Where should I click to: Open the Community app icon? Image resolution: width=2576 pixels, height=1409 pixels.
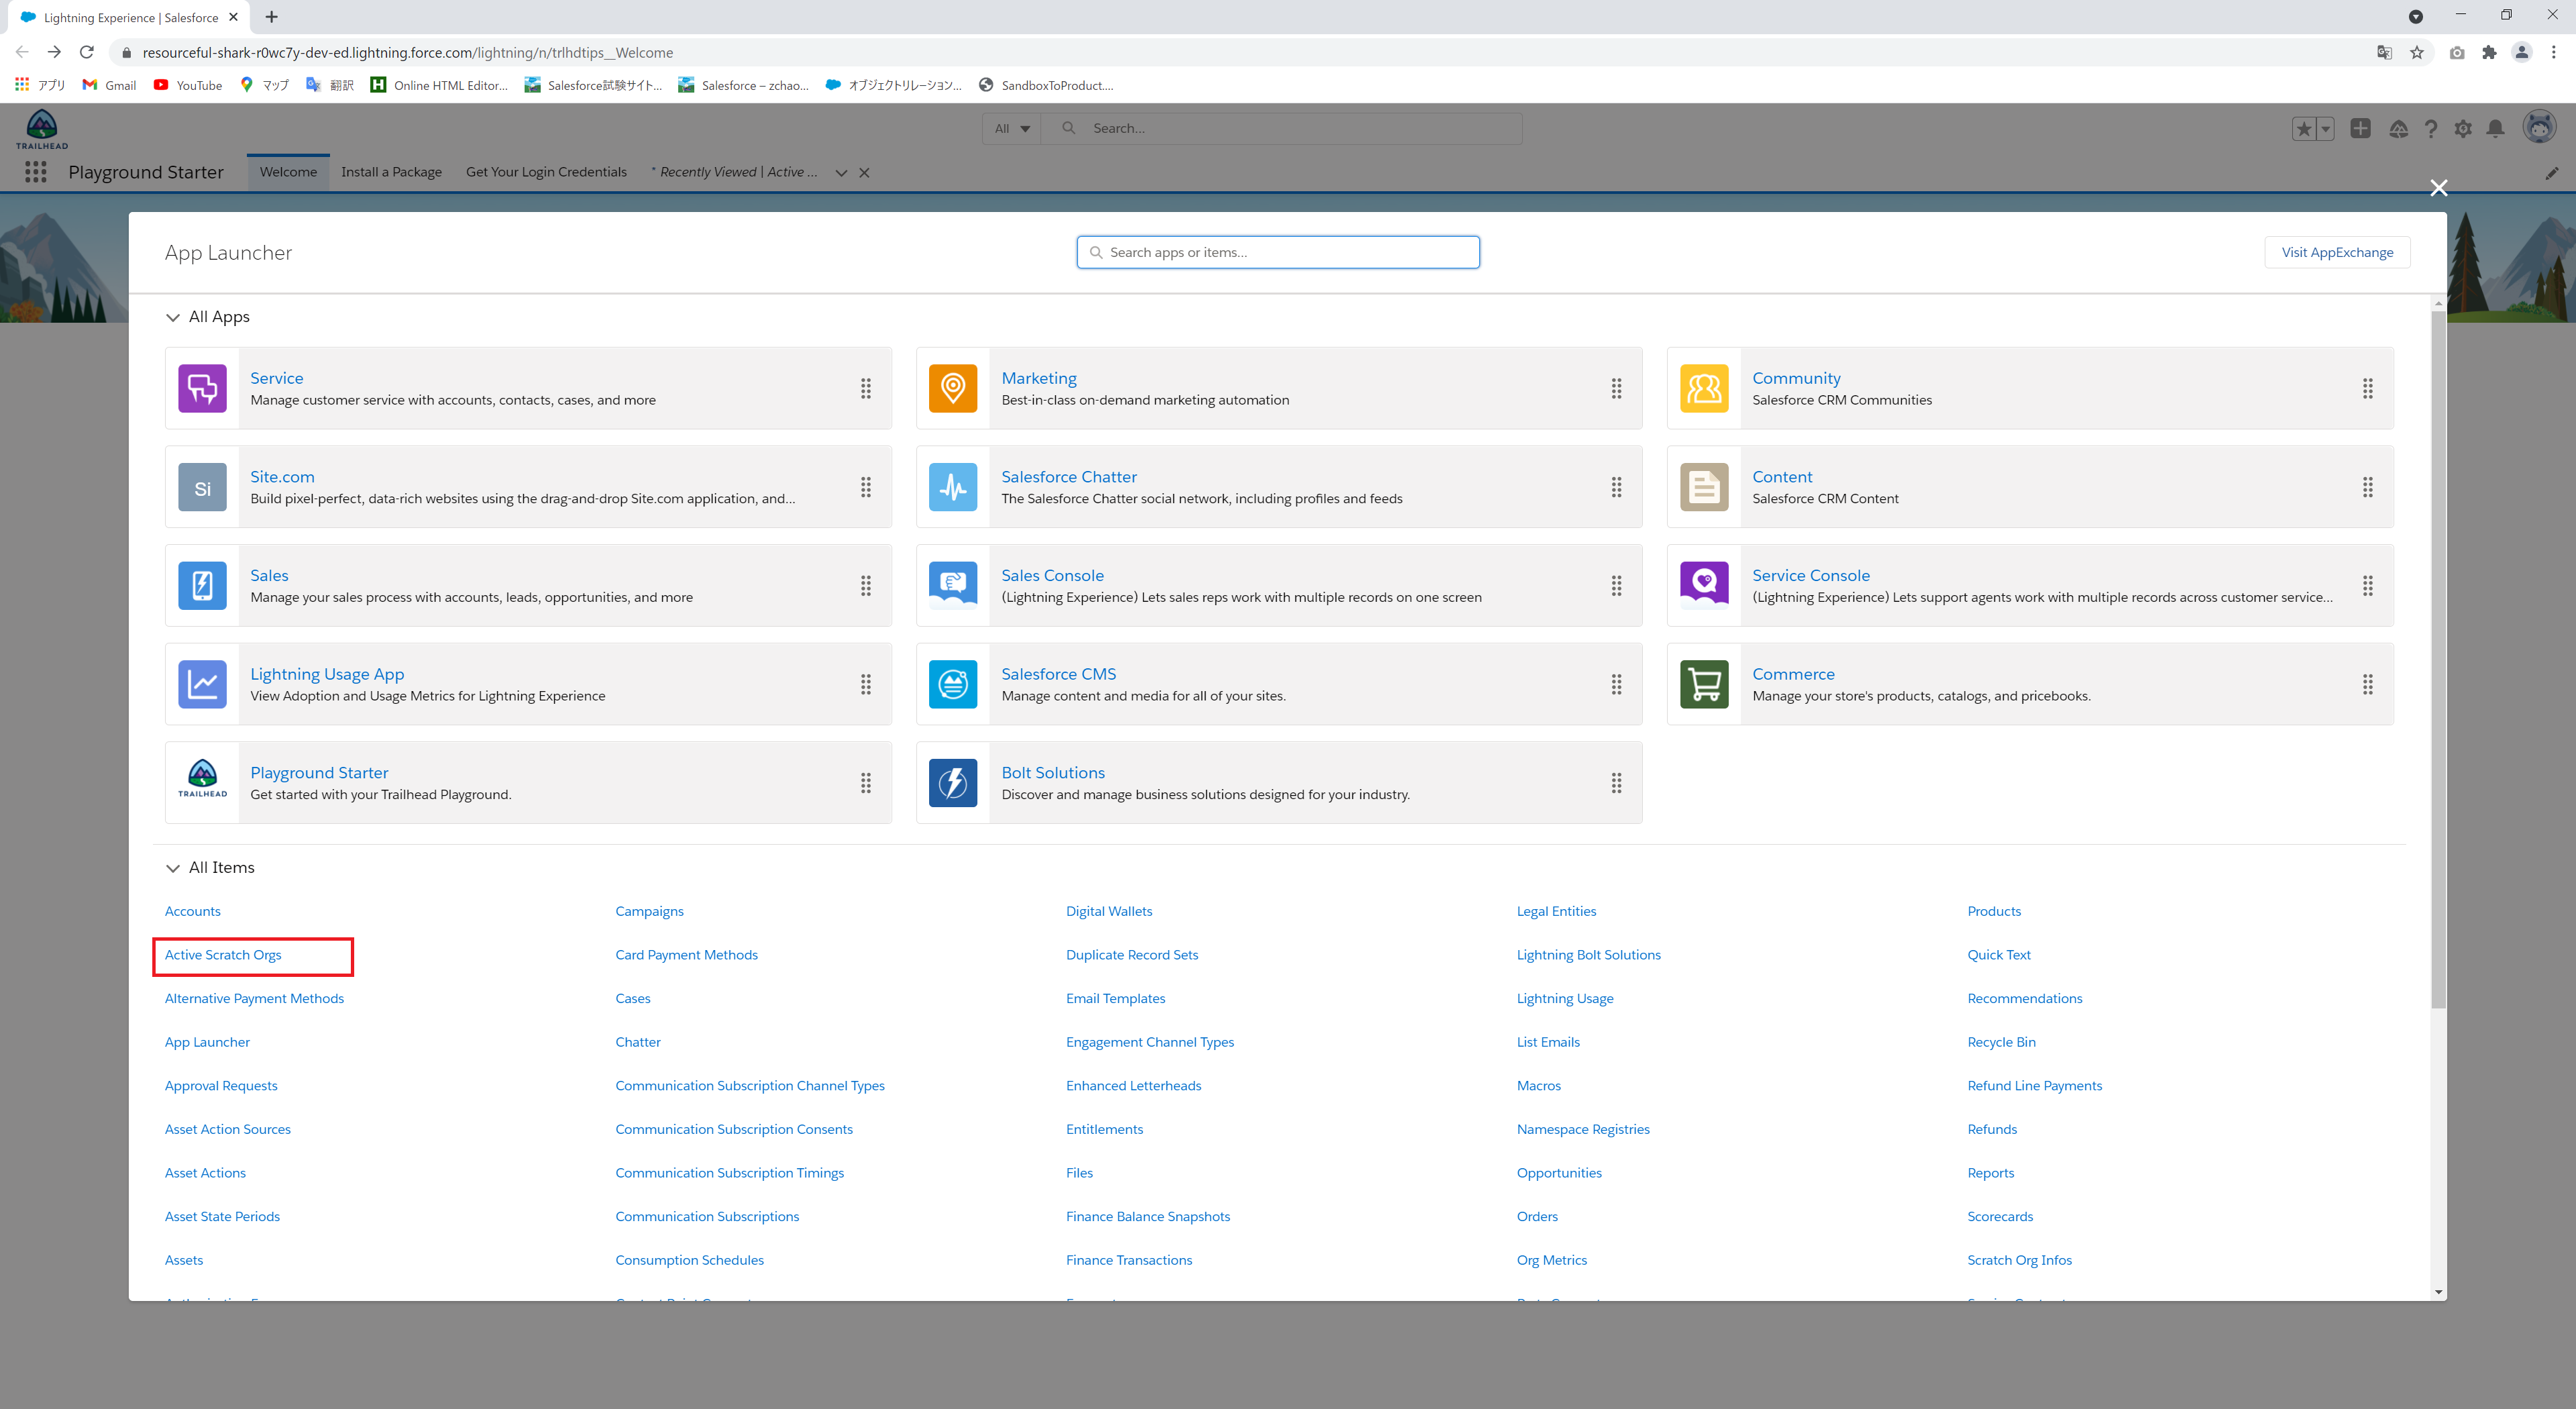[1704, 388]
